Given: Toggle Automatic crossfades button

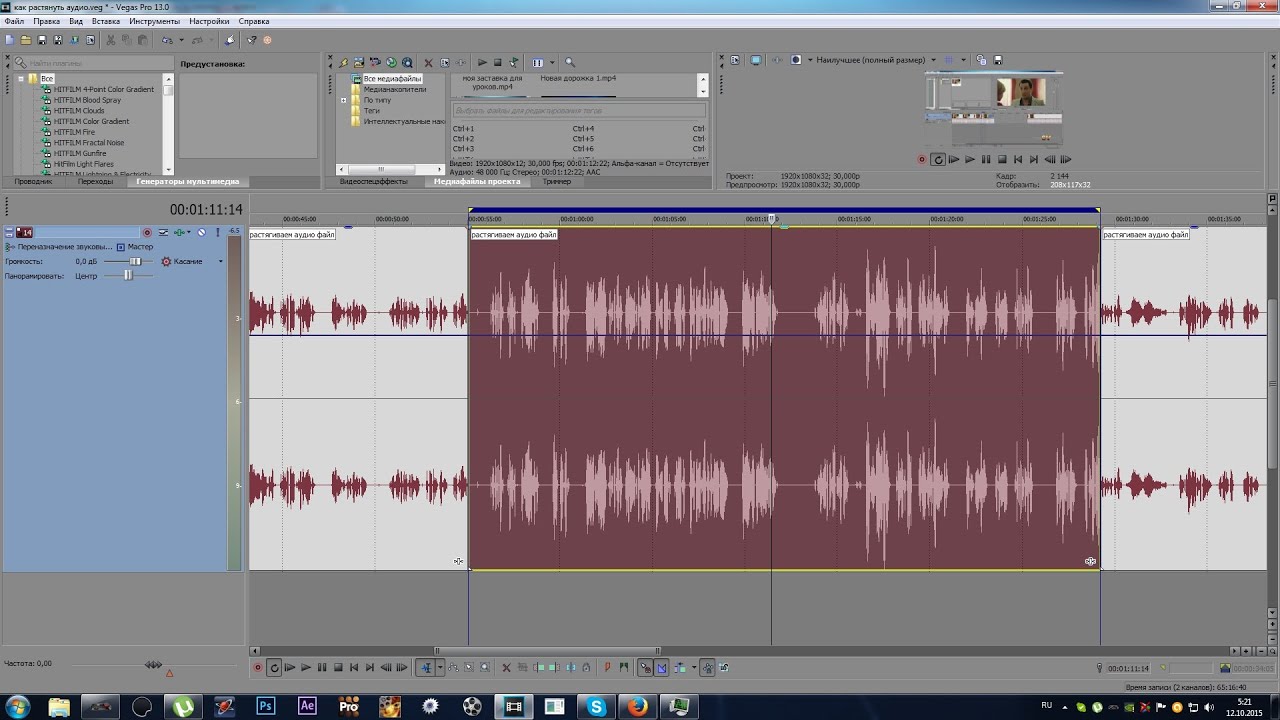Looking at the screenshot, I should (661, 668).
